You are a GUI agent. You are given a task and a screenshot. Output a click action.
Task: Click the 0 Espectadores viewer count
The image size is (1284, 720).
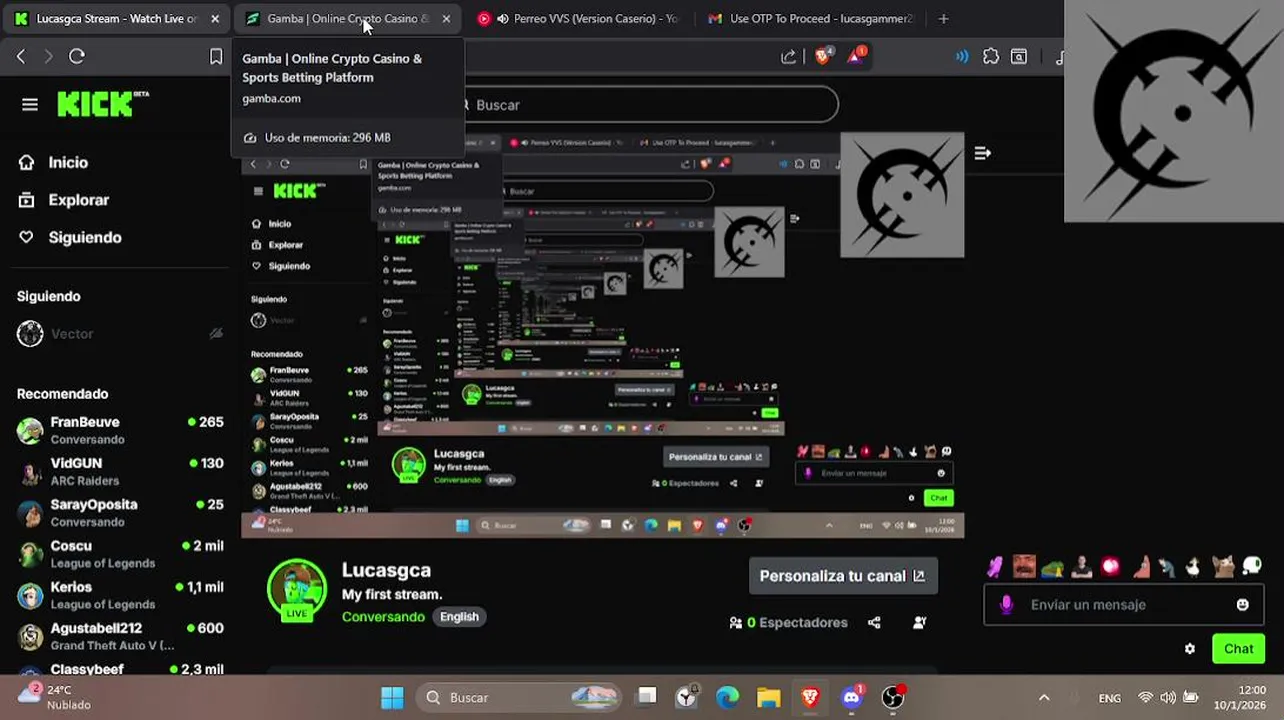pyautogui.click(x=789, y=623)
